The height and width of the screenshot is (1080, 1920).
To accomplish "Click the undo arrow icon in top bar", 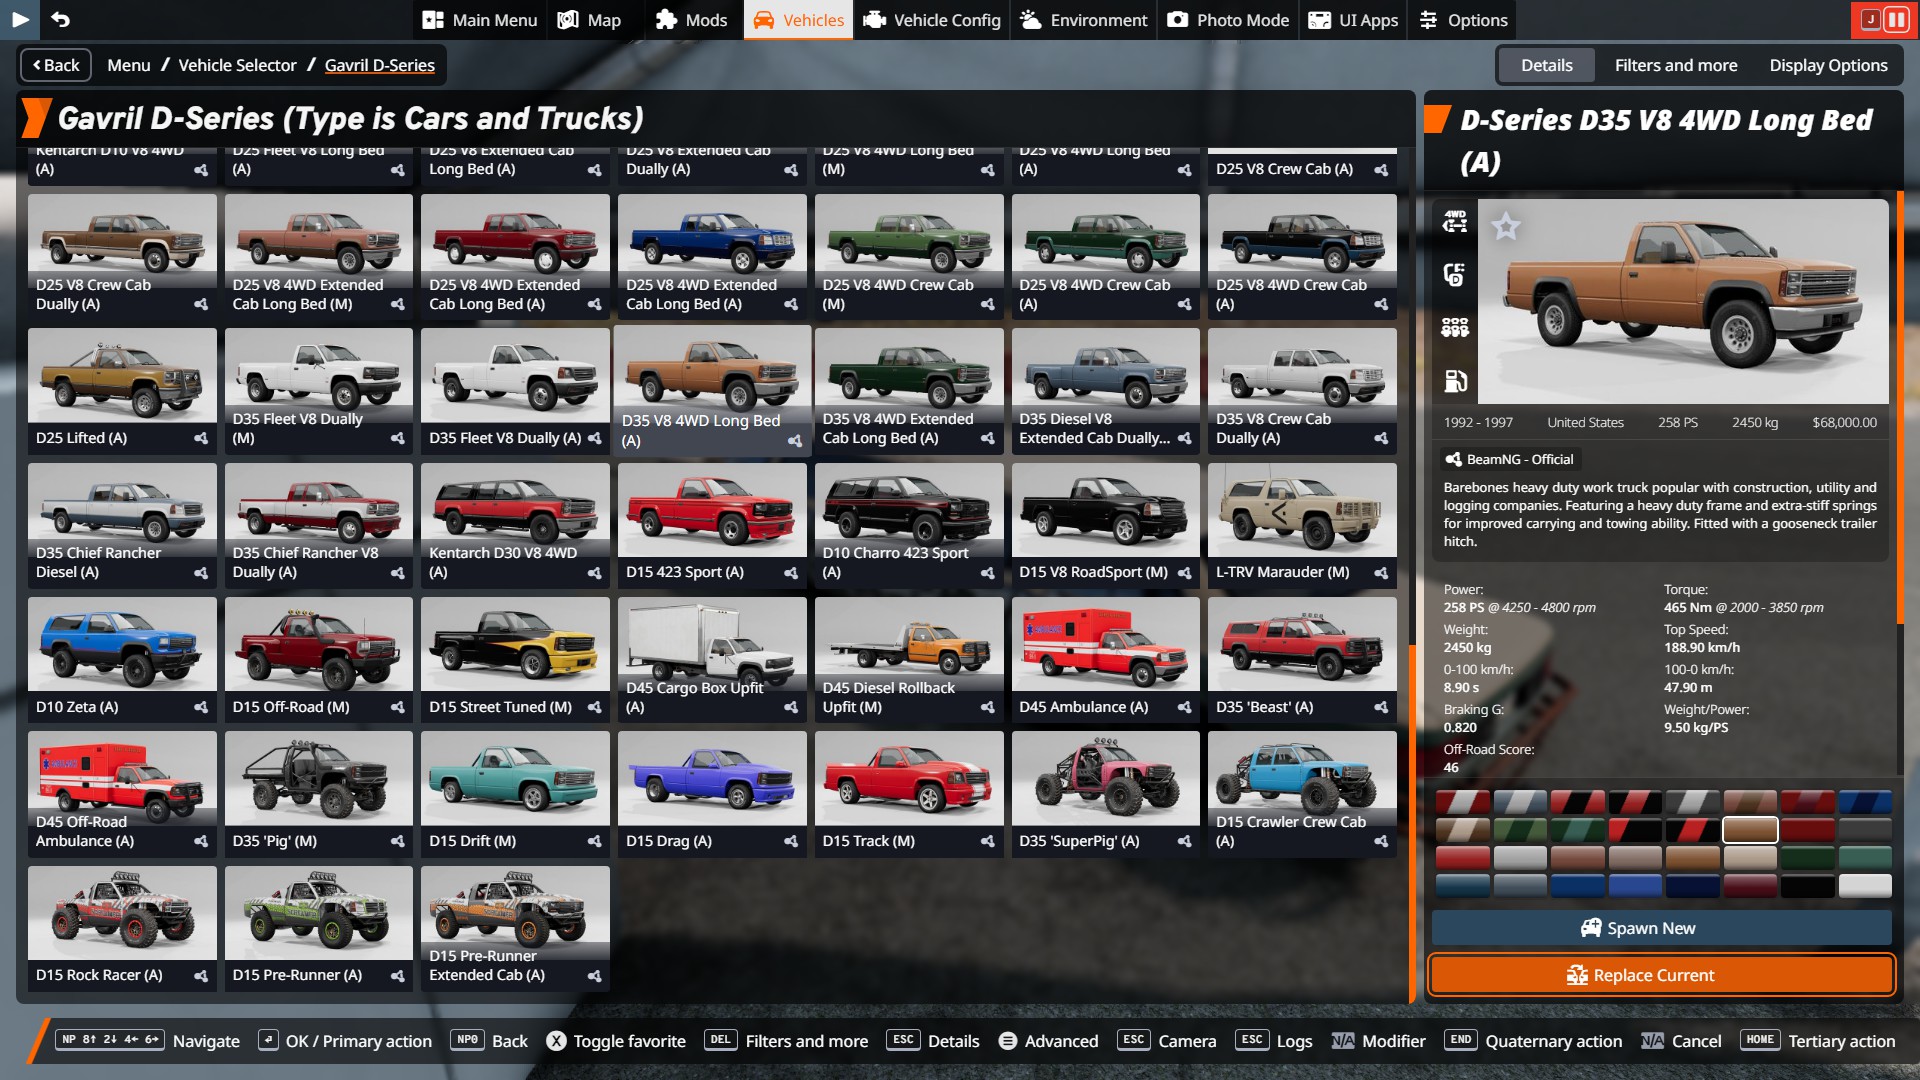I will [x=60, y=19].
